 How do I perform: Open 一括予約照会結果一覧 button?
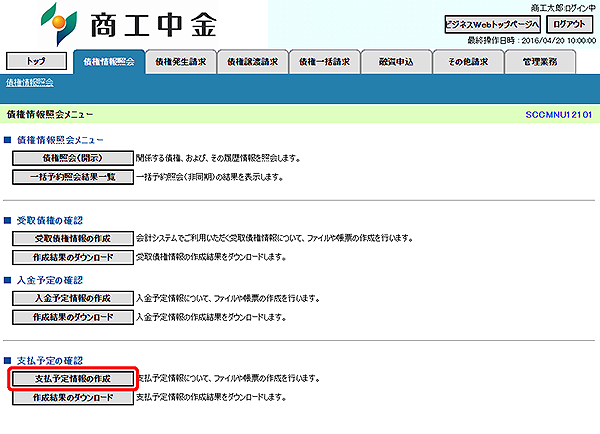coord(73,177)
